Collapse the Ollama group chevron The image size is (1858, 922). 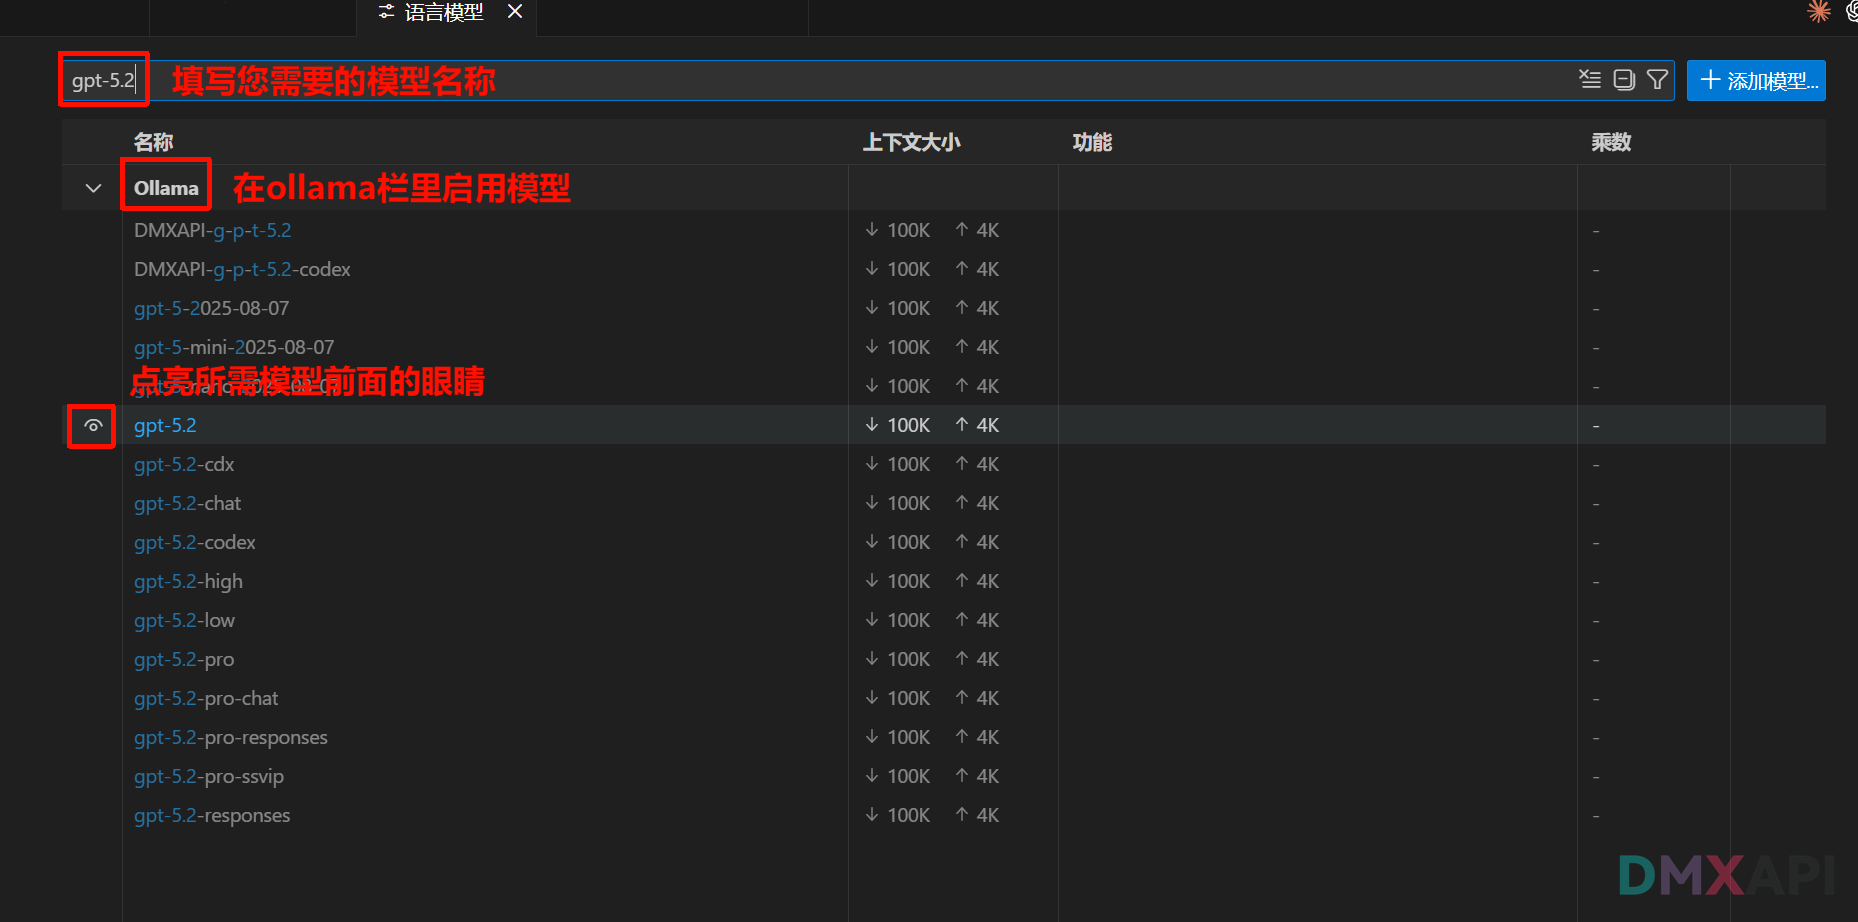pyautogui.click(x=93, y=188)
